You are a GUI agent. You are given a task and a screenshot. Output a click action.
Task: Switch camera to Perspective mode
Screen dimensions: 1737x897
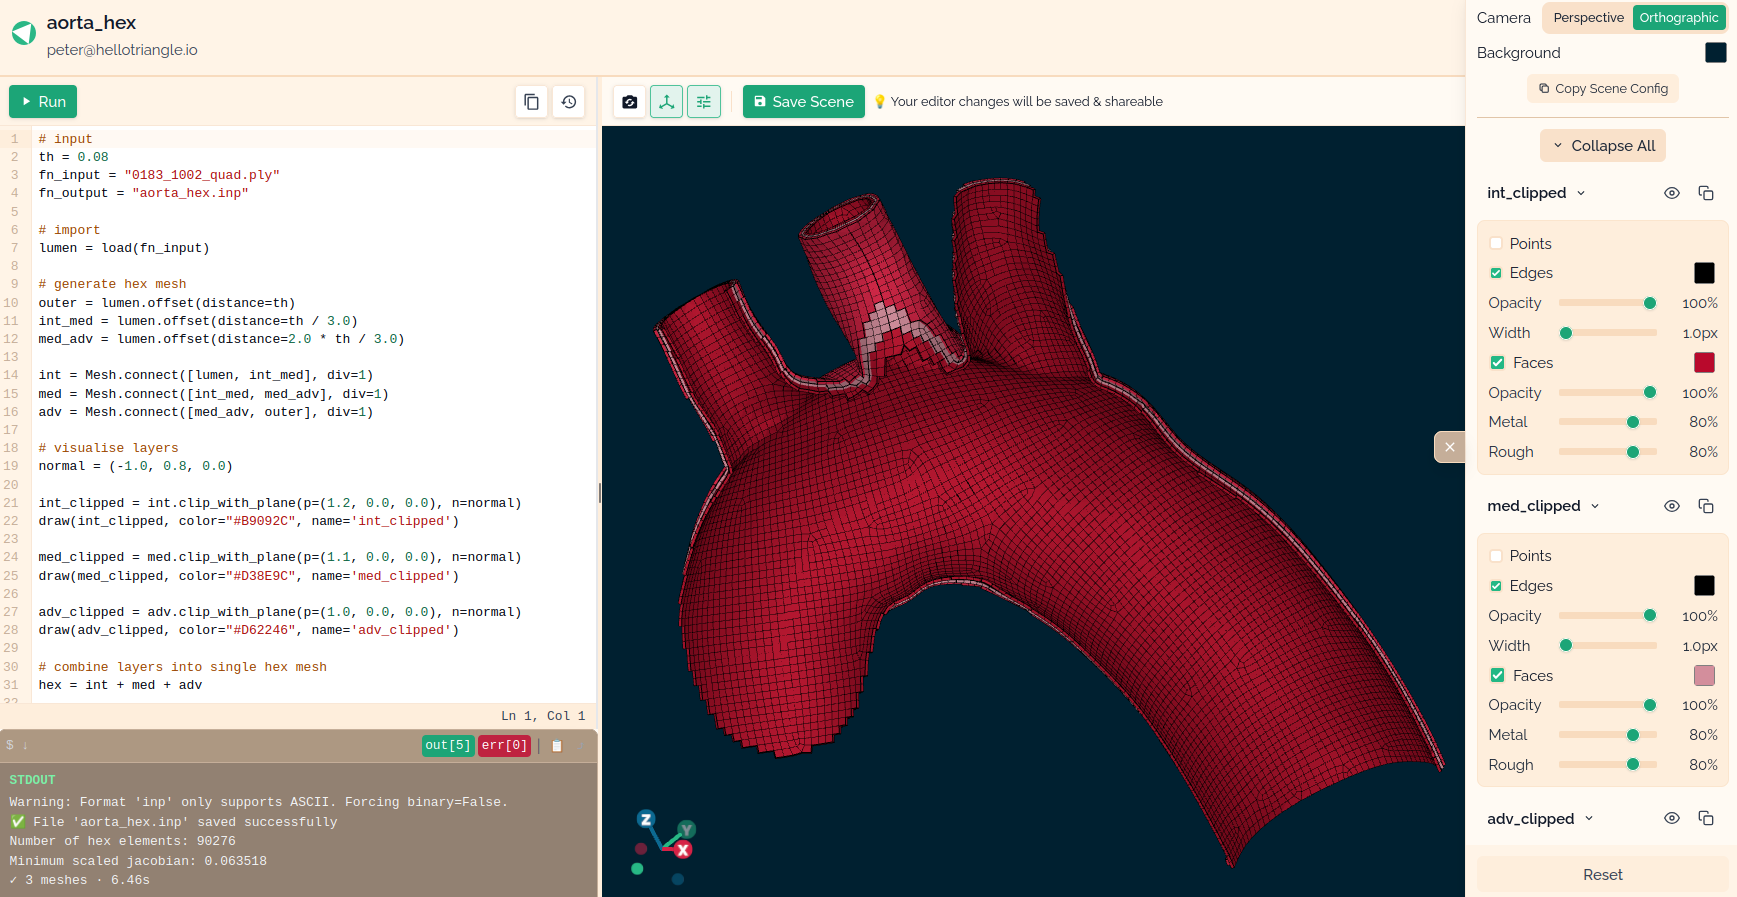(x=1588, y=18)
